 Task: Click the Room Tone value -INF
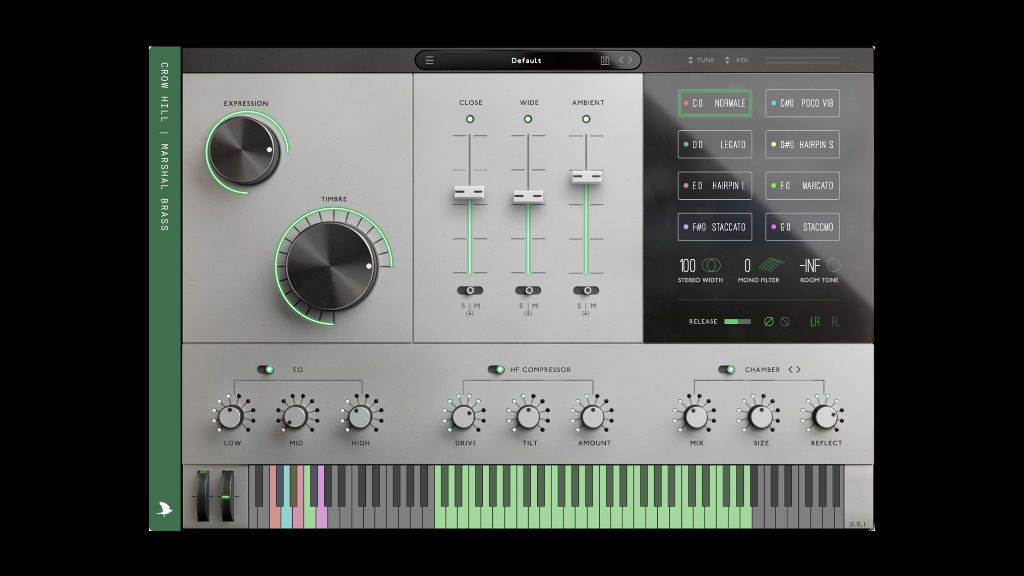pyautogui.click(x=810, y=266)
